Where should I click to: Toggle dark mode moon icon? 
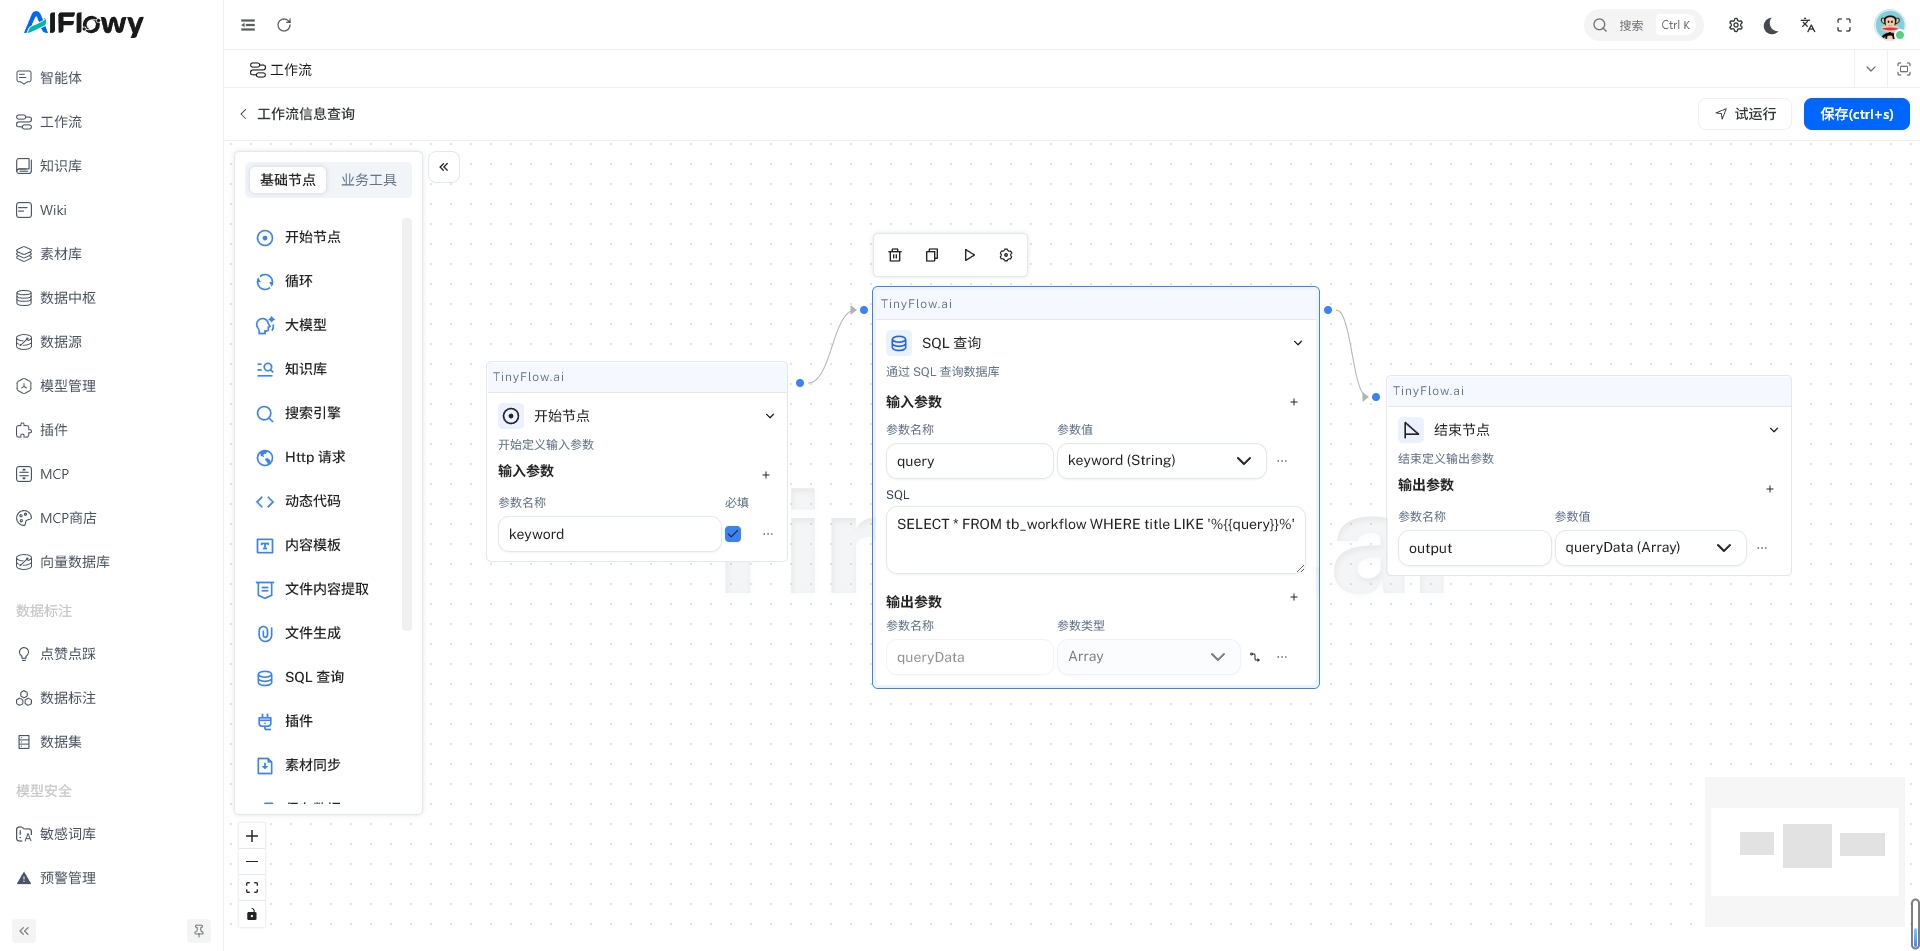click(x=1771, y=25)
